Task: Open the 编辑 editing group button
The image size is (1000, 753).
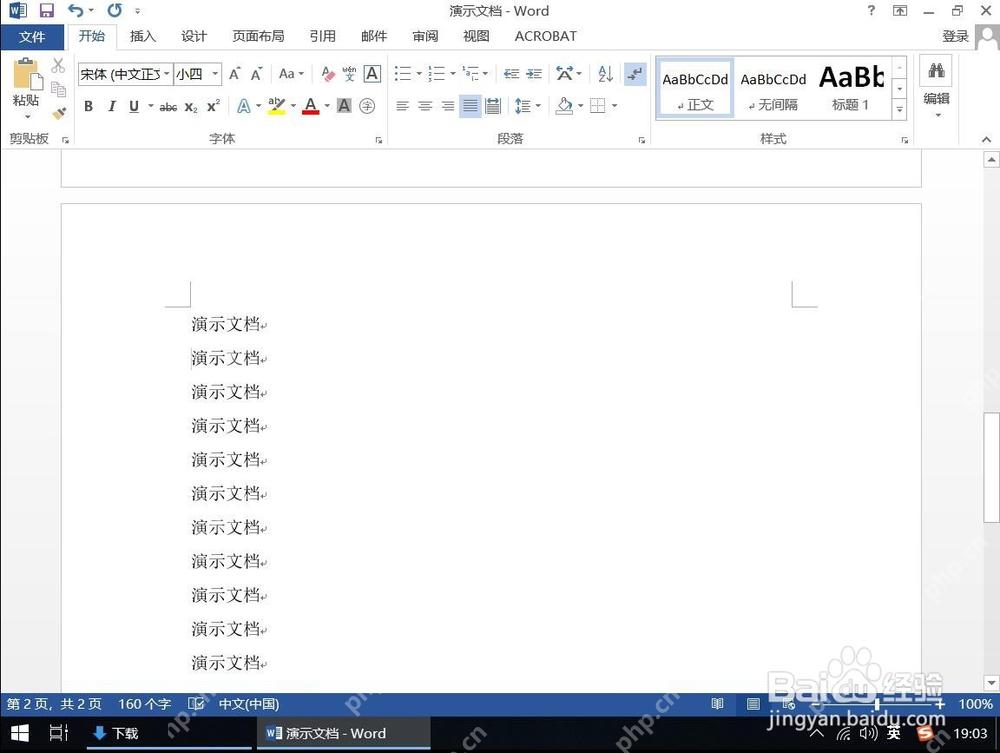Action: [936, 89]
